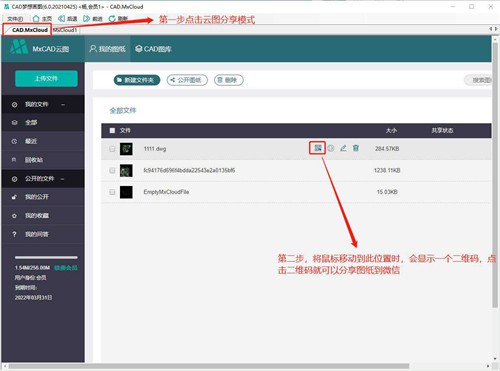This screenshot has height=371, width=500.
Task: Click the 删除 delete button above the list
Action: coord(229,80)
